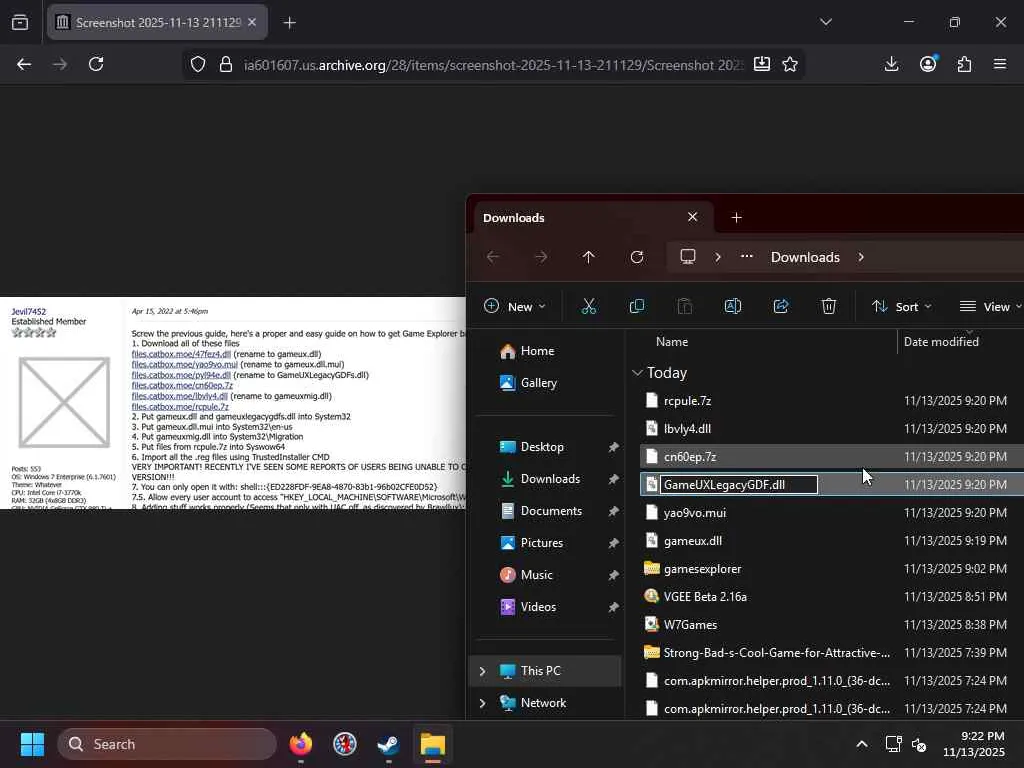The width and height of the screenshot is (1024, 768).
Task: Add a new File Explorer tab
Action: (736, 217)
